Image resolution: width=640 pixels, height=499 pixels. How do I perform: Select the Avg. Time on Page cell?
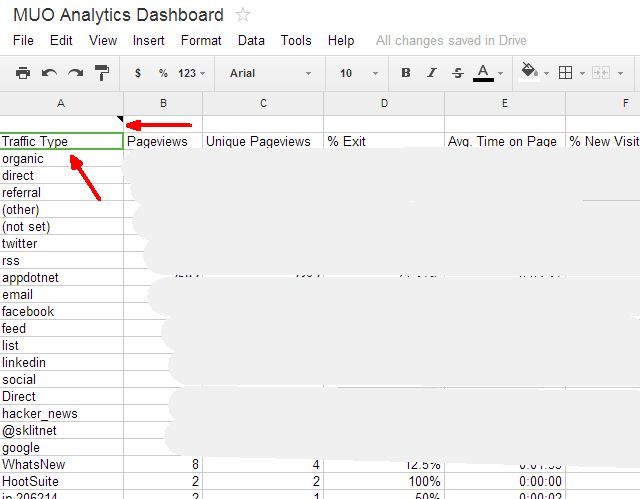505,141
